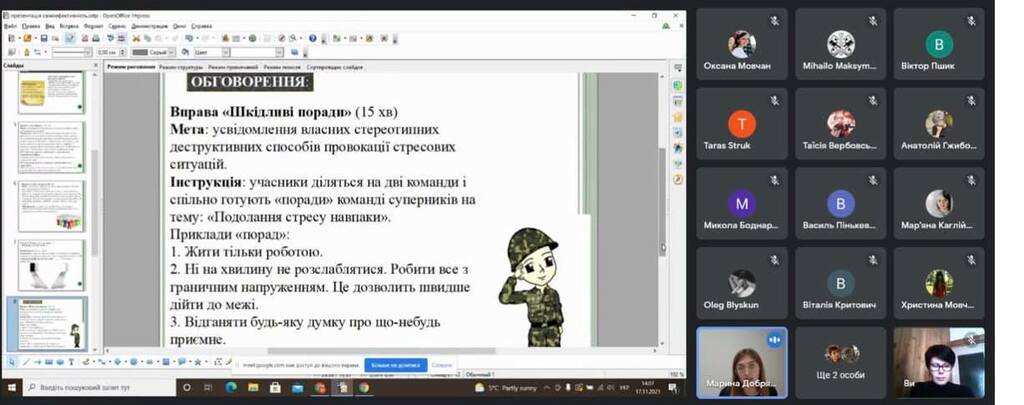Open the line style dropdown

tap(72, 52)
